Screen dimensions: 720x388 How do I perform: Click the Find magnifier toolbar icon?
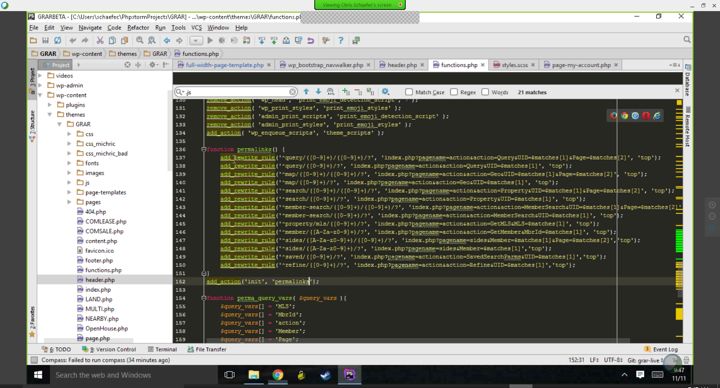coord(139,40)
